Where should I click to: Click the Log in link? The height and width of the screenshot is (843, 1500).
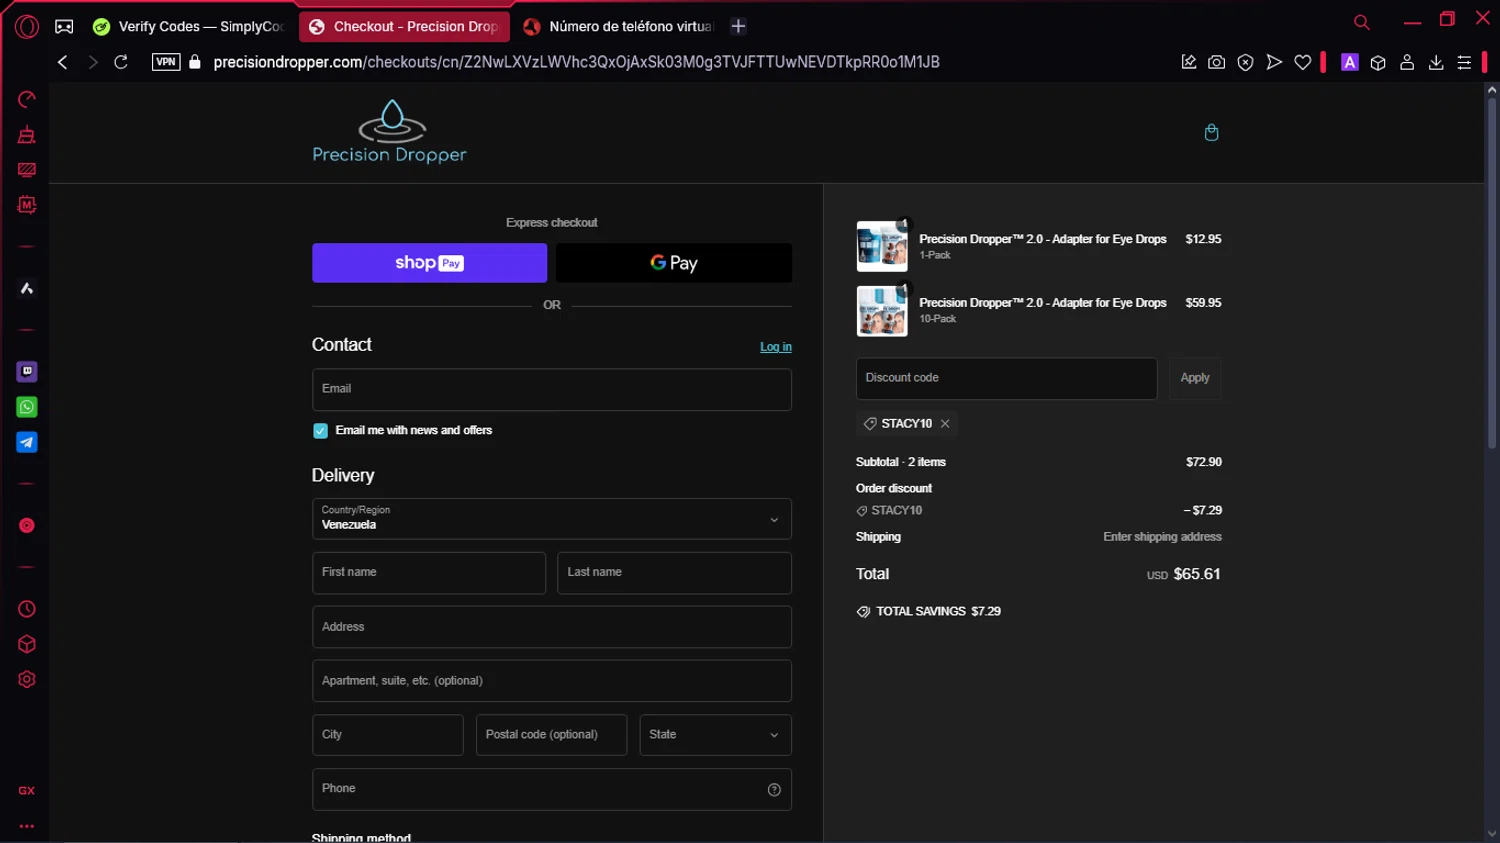coord(775,347)
